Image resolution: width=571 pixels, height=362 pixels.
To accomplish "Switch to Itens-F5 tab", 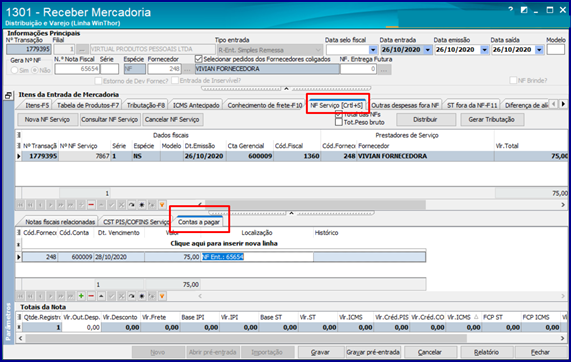I will coord(37,105).
